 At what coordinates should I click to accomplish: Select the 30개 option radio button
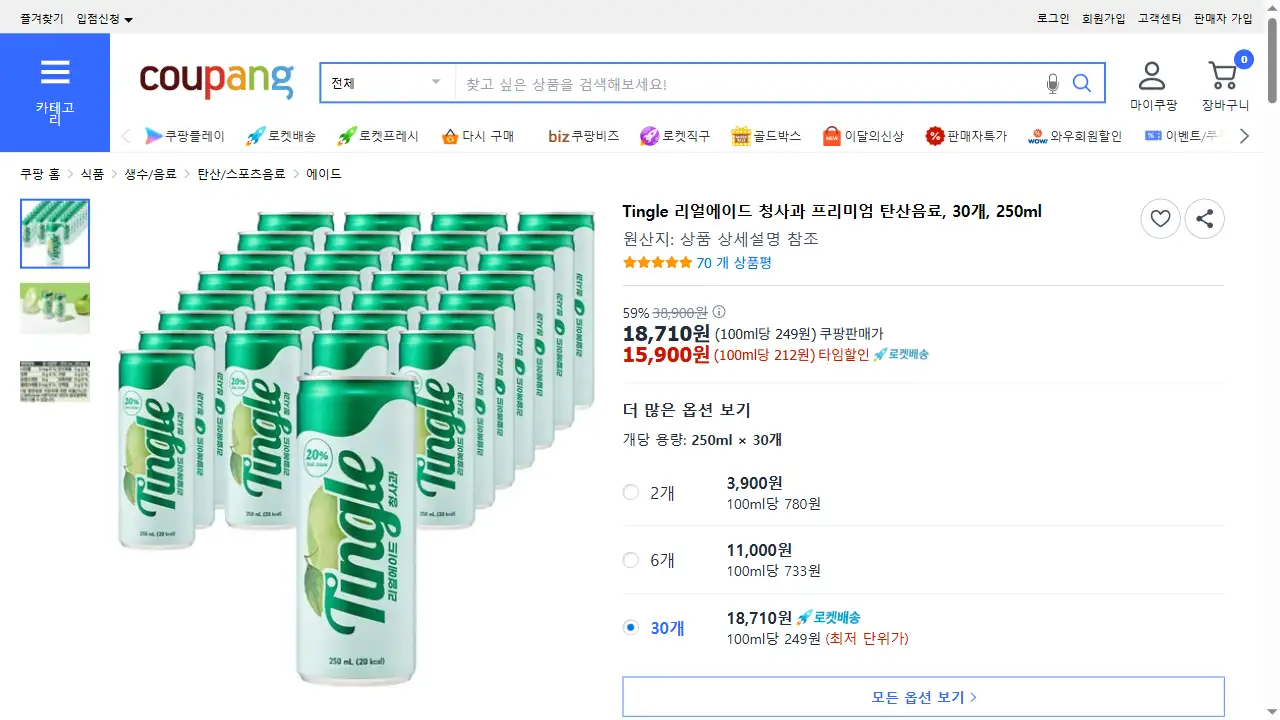click(x=631, y=628)
